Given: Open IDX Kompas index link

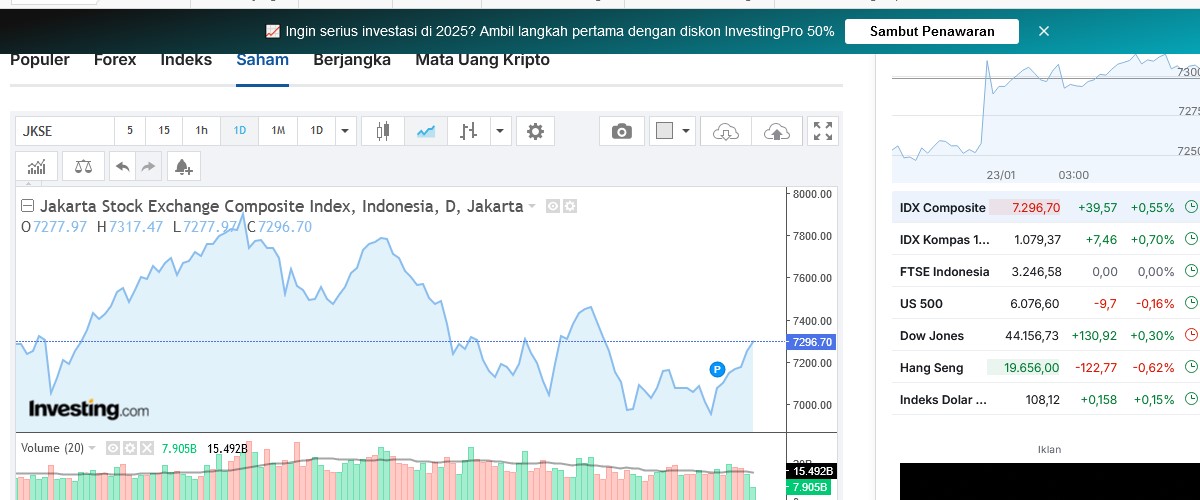Looking at the screenshot, I should point(945,239).
